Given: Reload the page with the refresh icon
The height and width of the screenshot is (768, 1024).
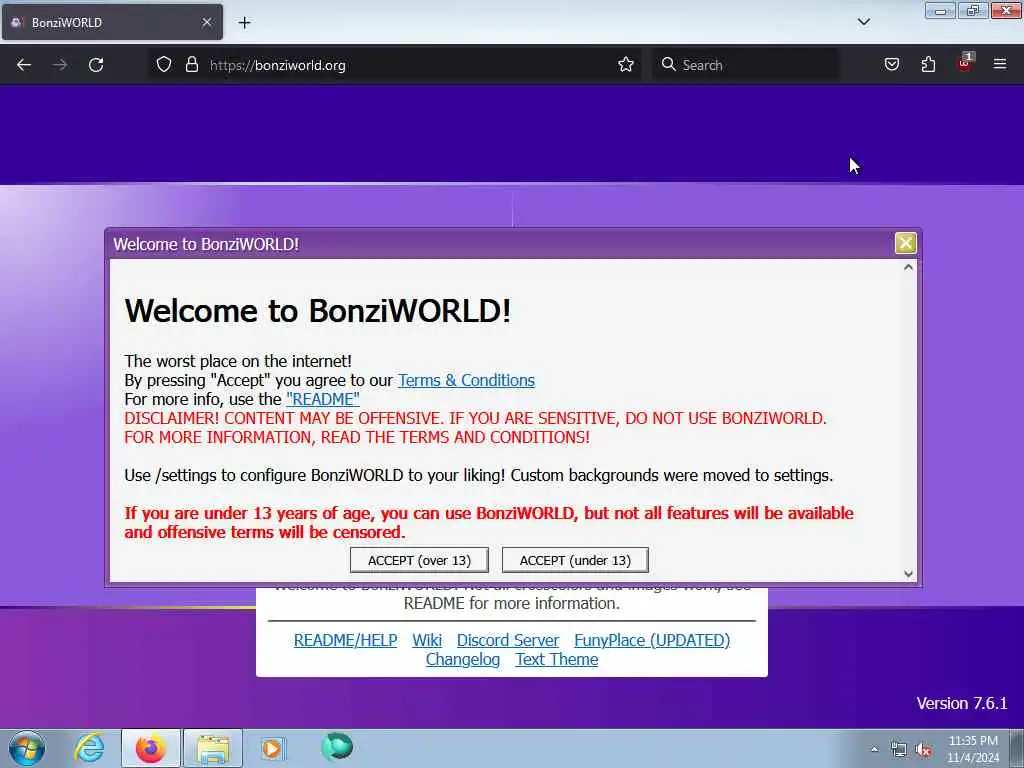Looking at the screenshot, I should [x=96, y=65].
